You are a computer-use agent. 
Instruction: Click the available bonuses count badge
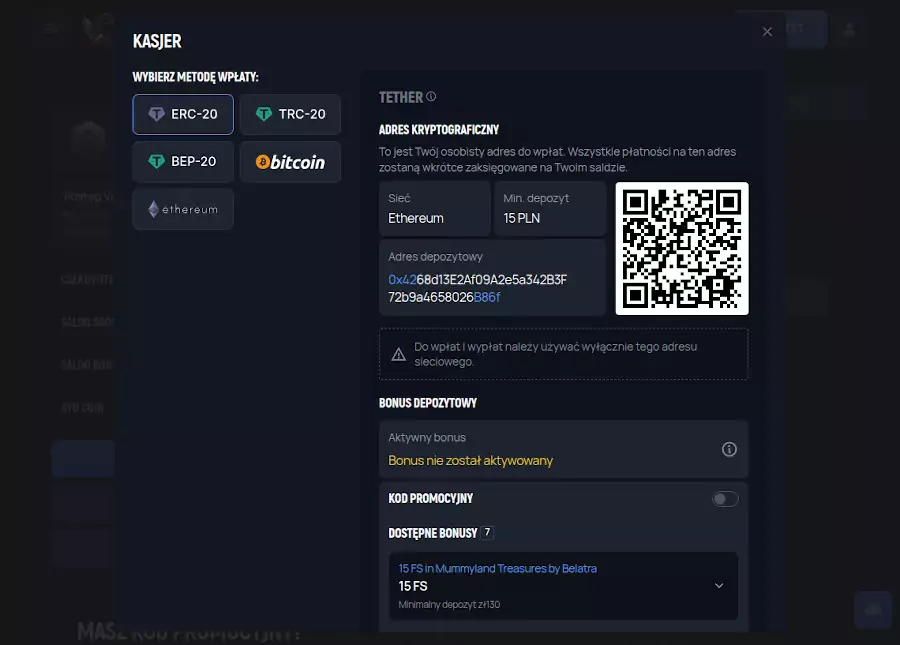click(487, 533)
